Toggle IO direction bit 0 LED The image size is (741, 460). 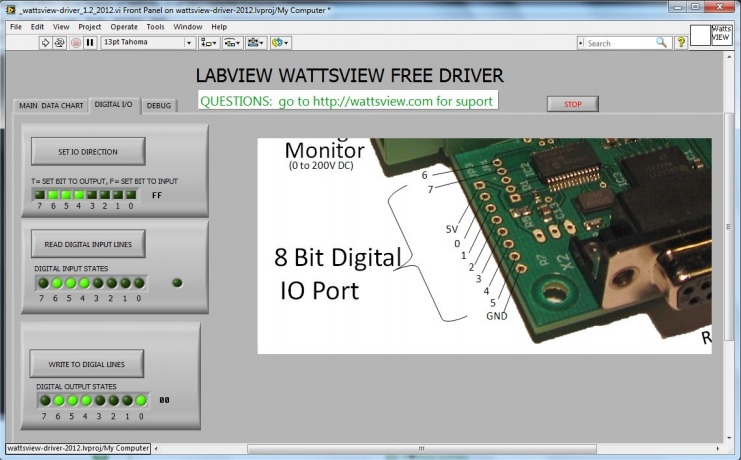coord(131,194)
